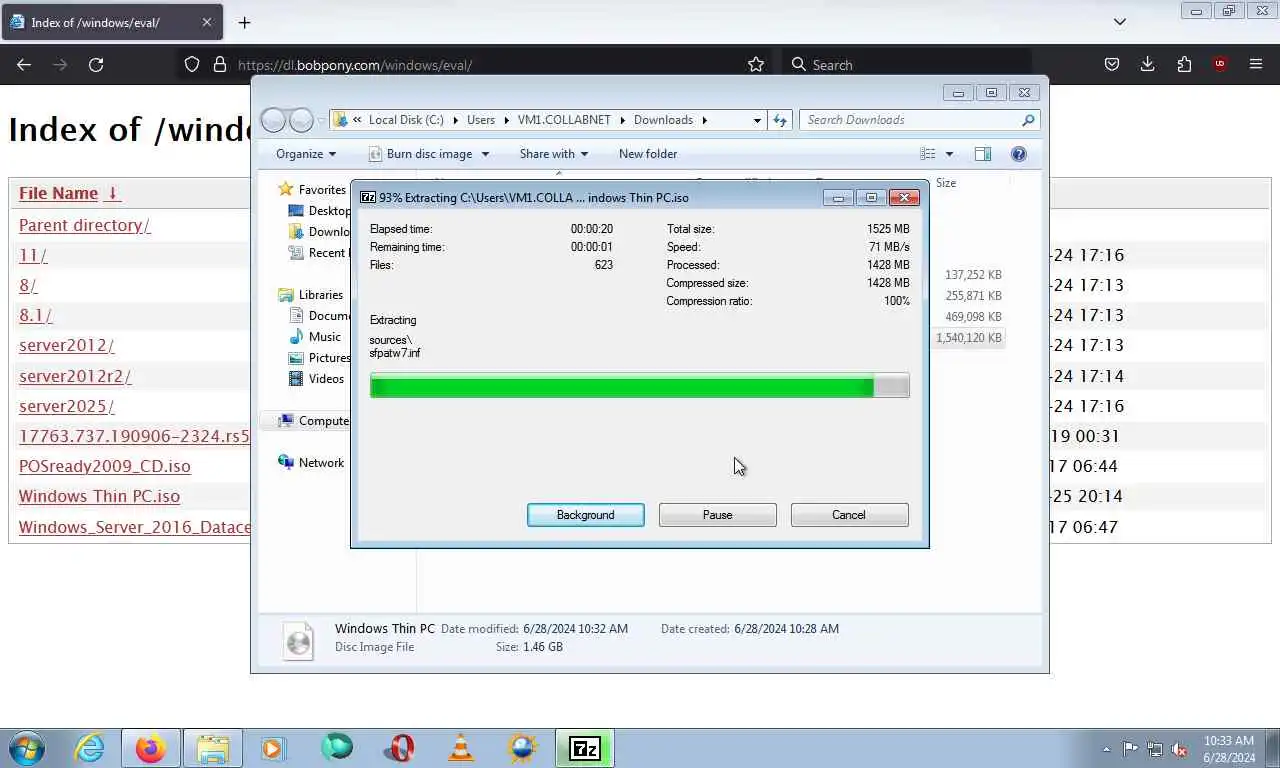The width and height of the screenshot is (1280, 768).
Task: Expand the Burn disc image dropdown arrow
Action: coord(485,154)
